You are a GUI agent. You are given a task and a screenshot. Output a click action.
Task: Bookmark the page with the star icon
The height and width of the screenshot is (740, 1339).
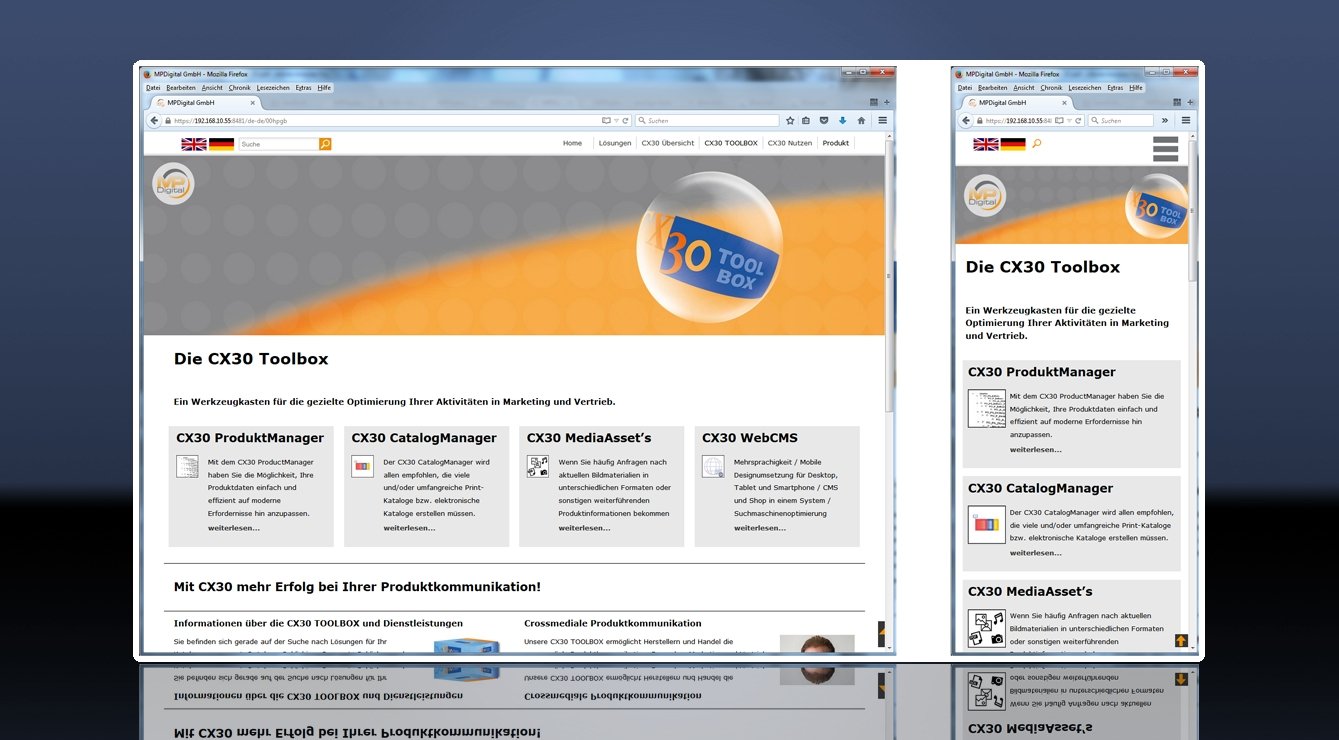790,120
